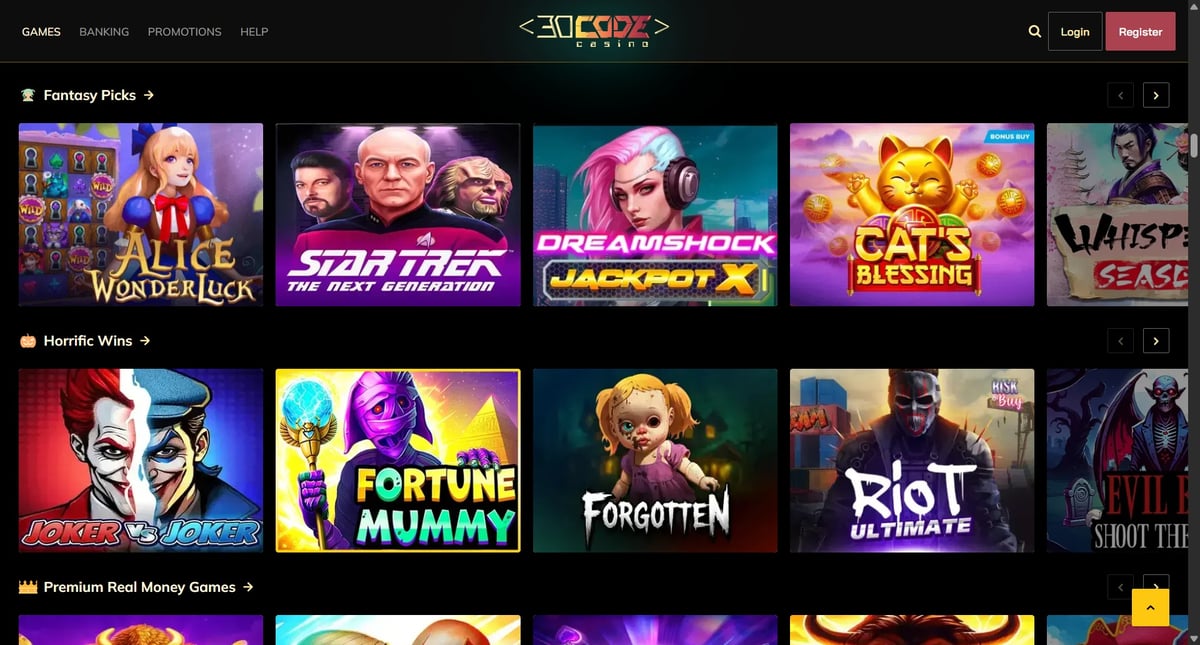Open the Horrific Wins section link
The width and height of the screenshot is (1200, 645).
pyautogui.click(x=97, y=341)
